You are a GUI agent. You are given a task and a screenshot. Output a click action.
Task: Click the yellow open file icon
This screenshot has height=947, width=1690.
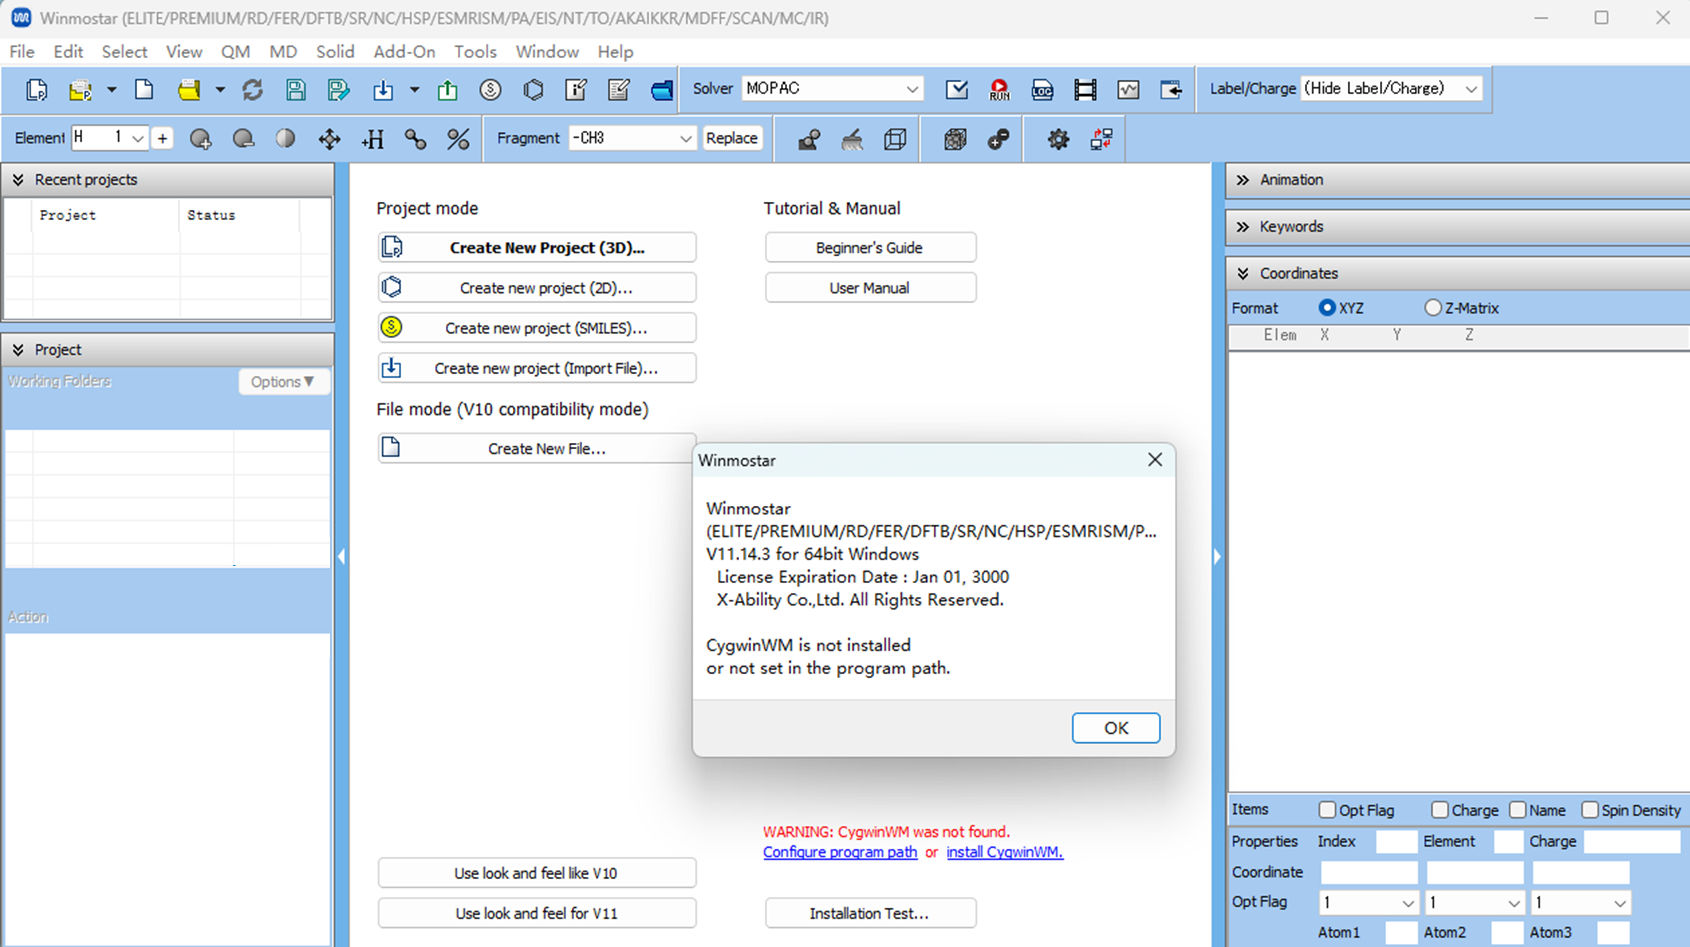pyautogui.click(x=188, y=90)
